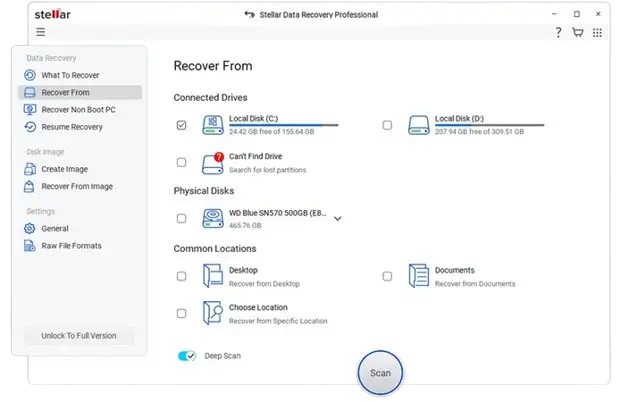
Task: Click the Local Disk (C:) drive icon
Action: point(213,125)
